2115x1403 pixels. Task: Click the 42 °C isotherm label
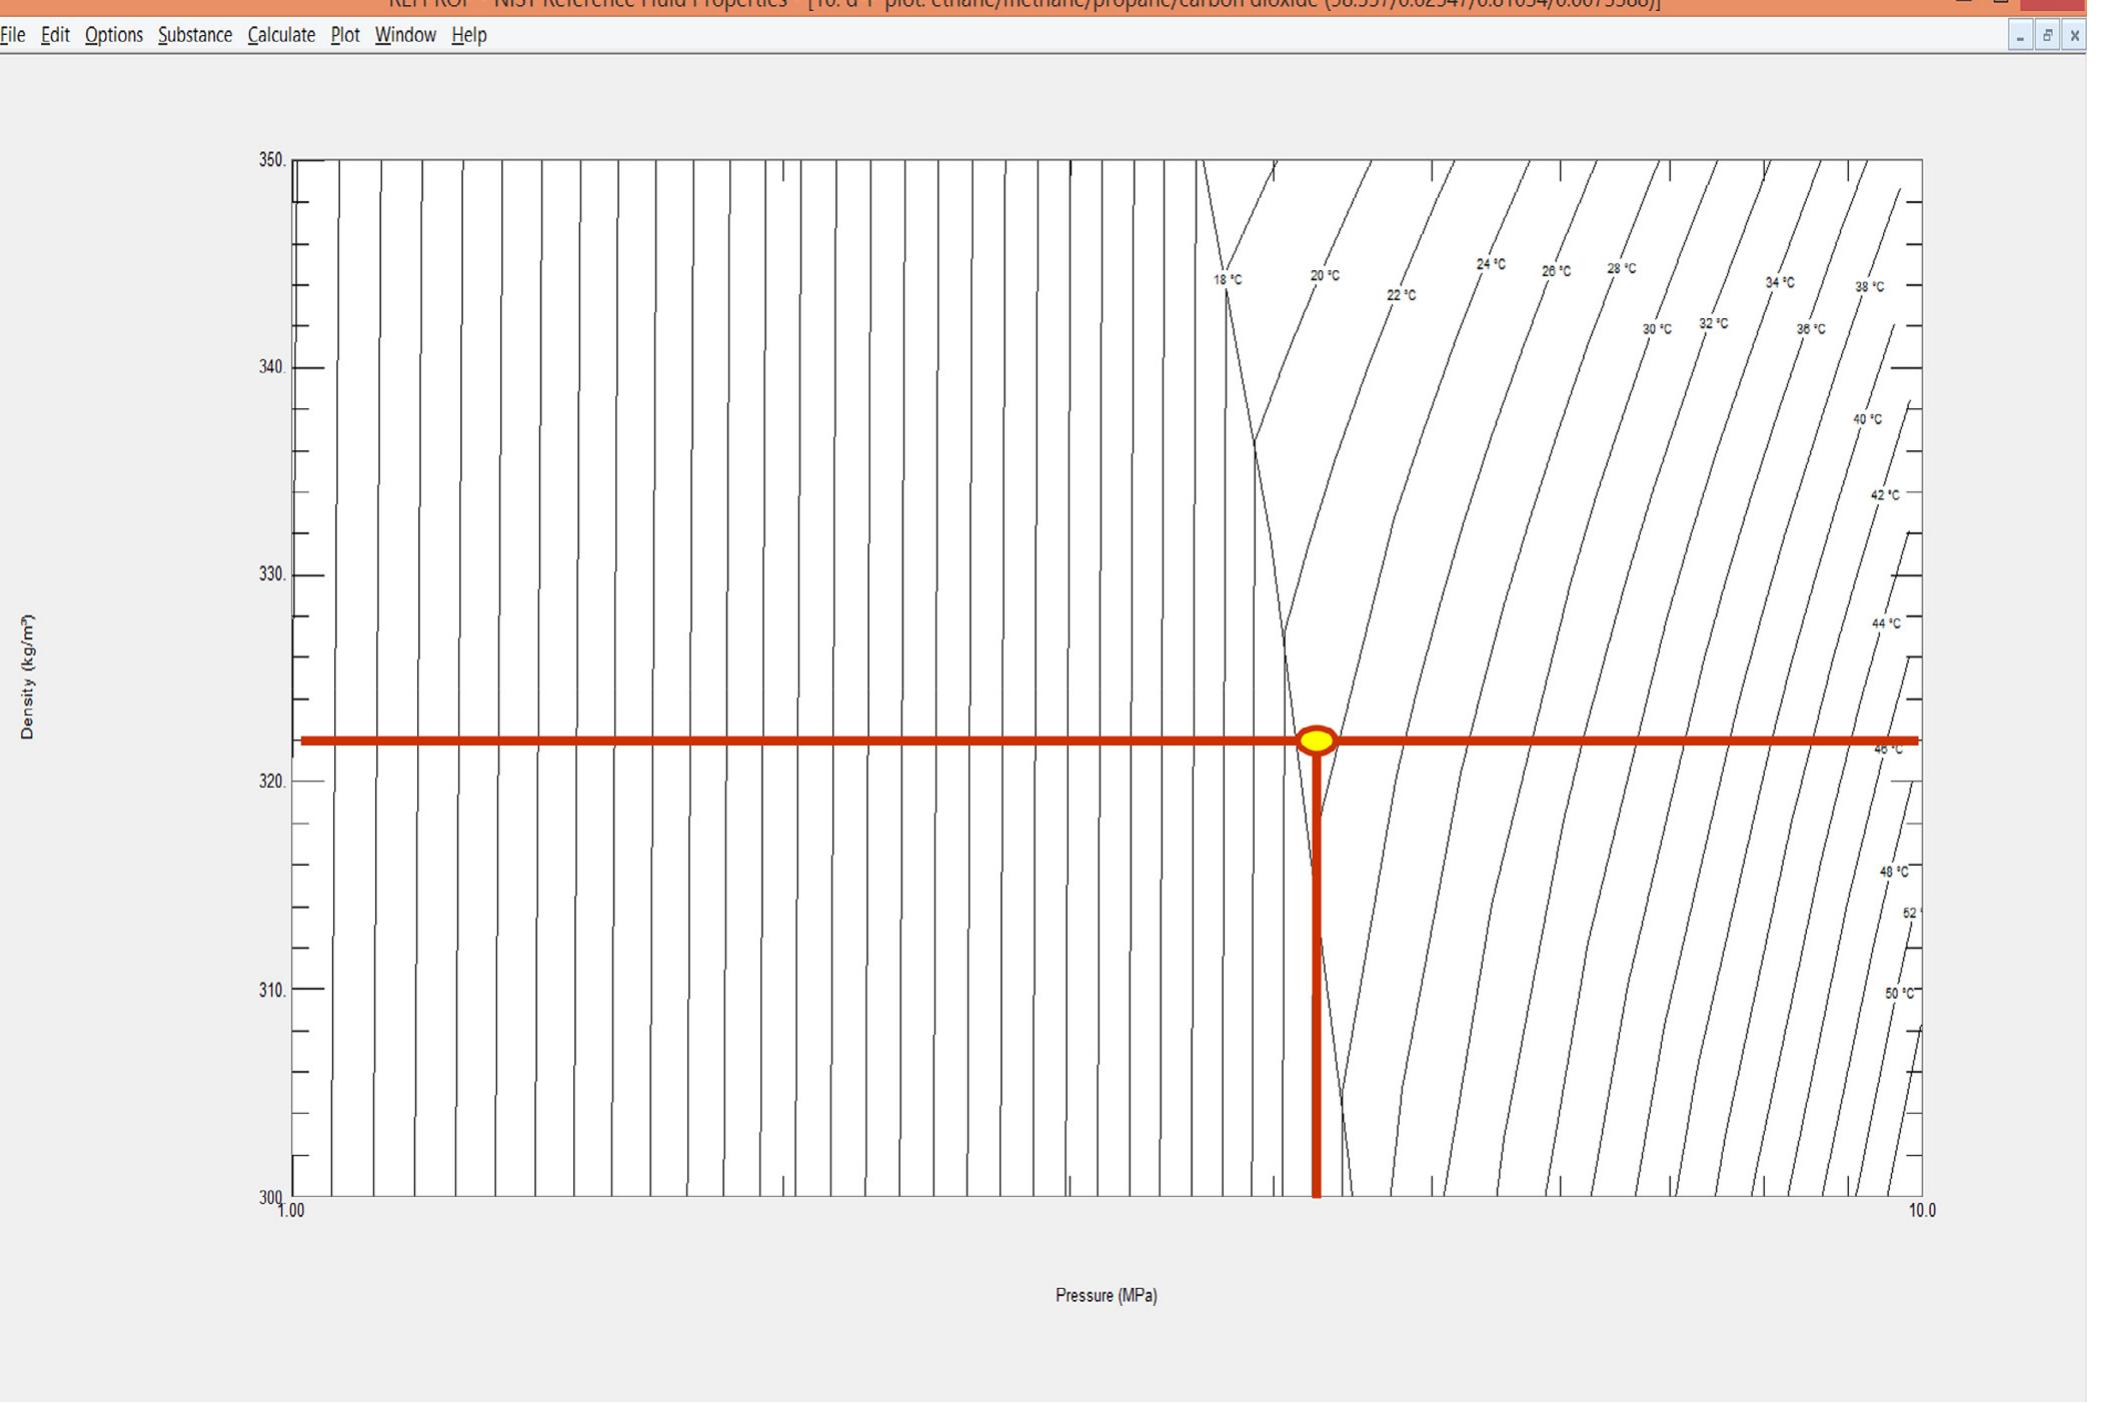[1885, 495]
